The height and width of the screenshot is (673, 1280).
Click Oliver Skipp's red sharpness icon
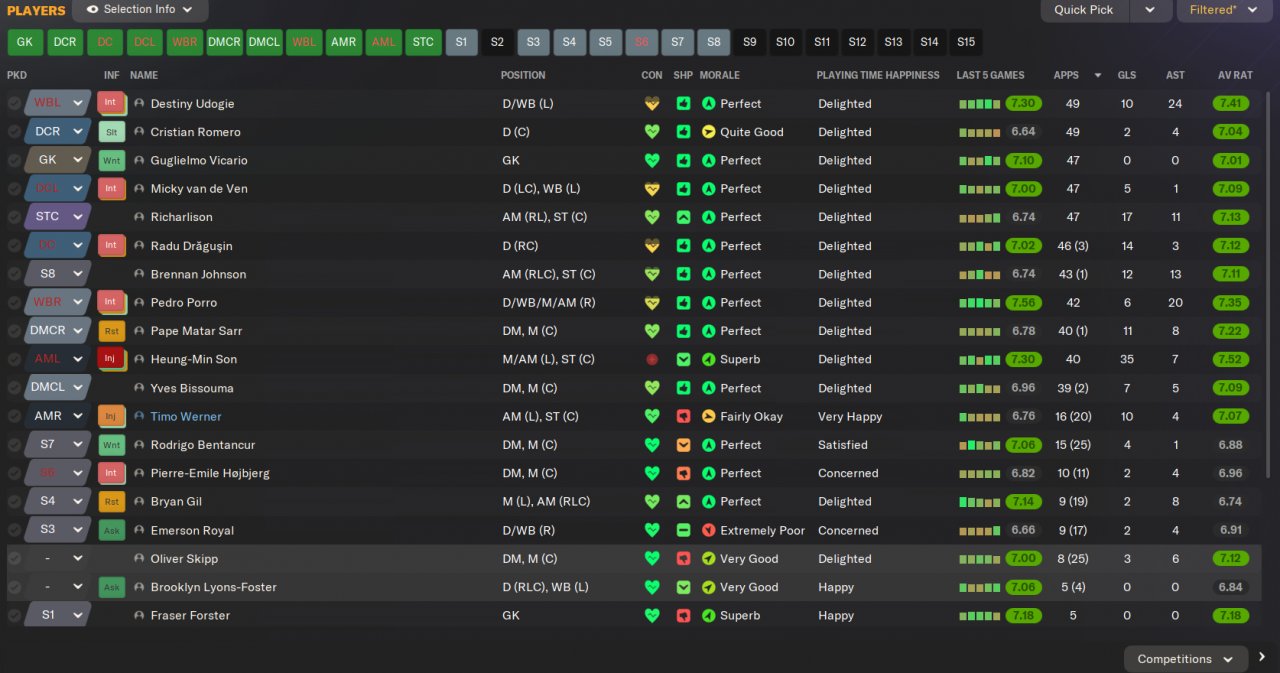pos(684,559)
